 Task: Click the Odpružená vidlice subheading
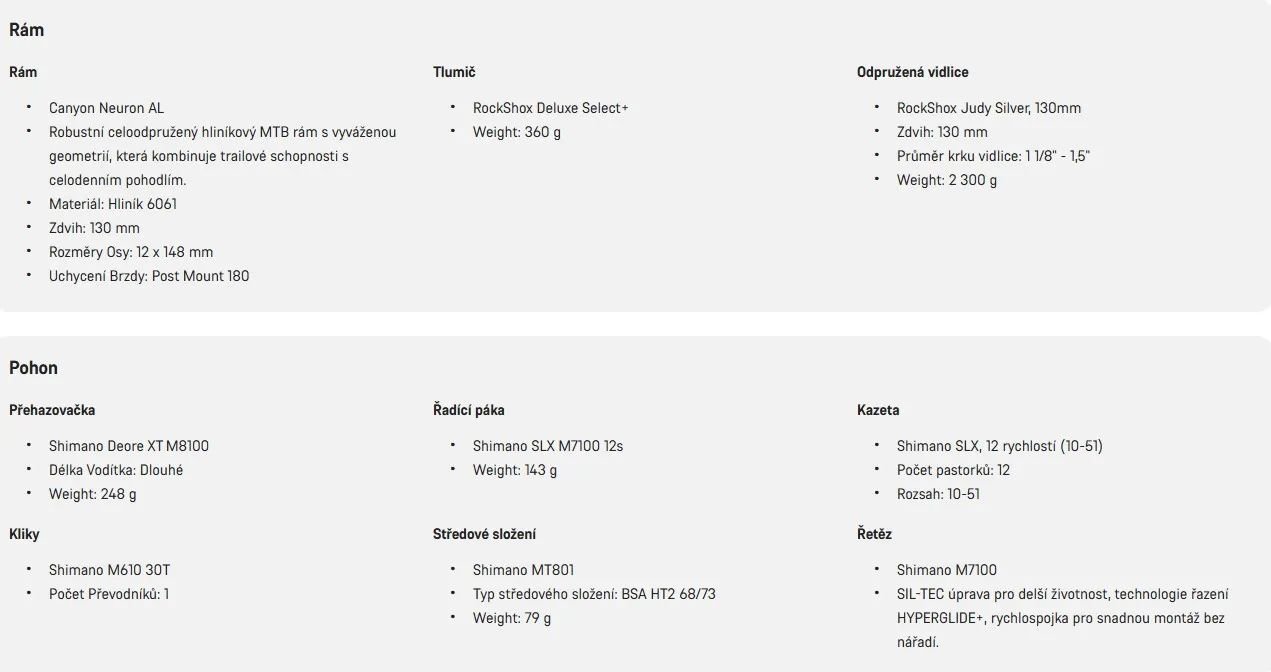913,72
